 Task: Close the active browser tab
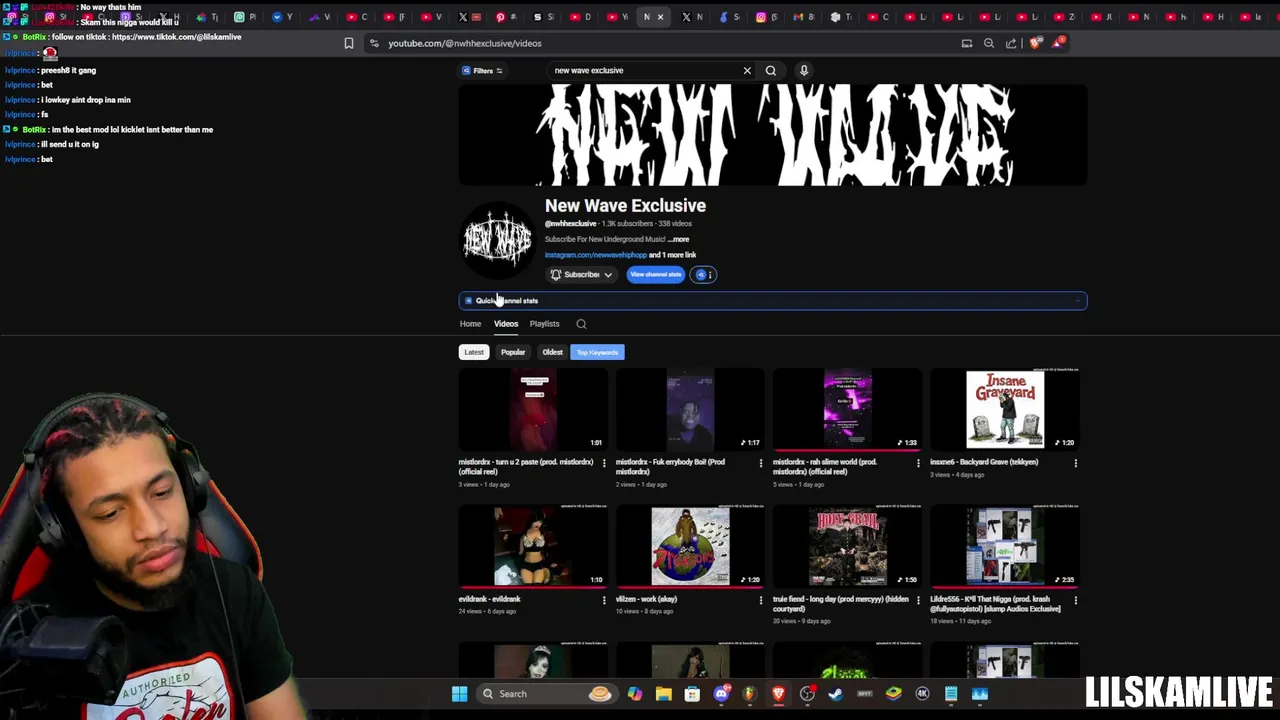[660, 17]
